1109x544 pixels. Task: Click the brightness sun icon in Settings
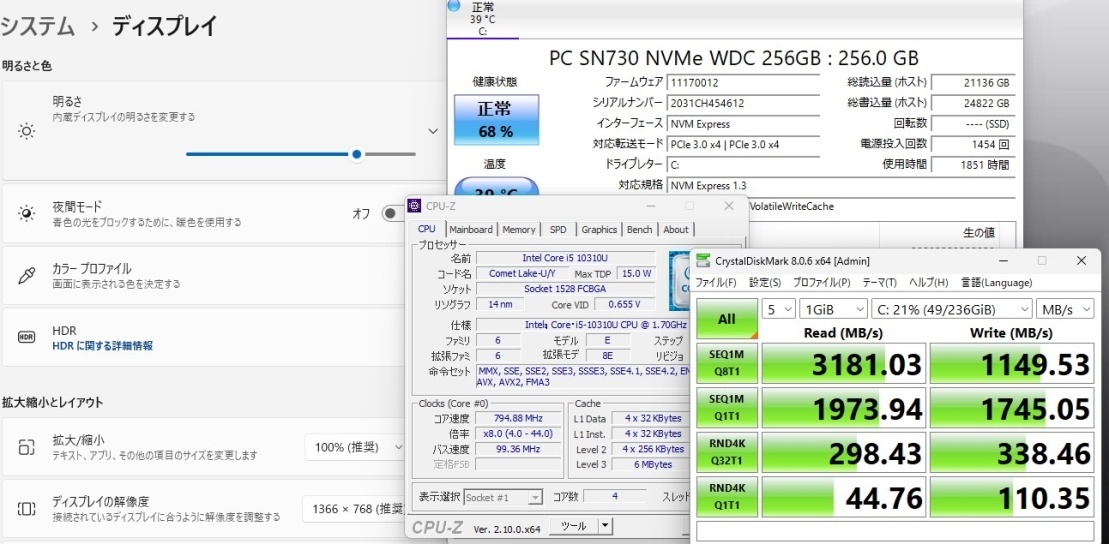[x=26, y=131]
